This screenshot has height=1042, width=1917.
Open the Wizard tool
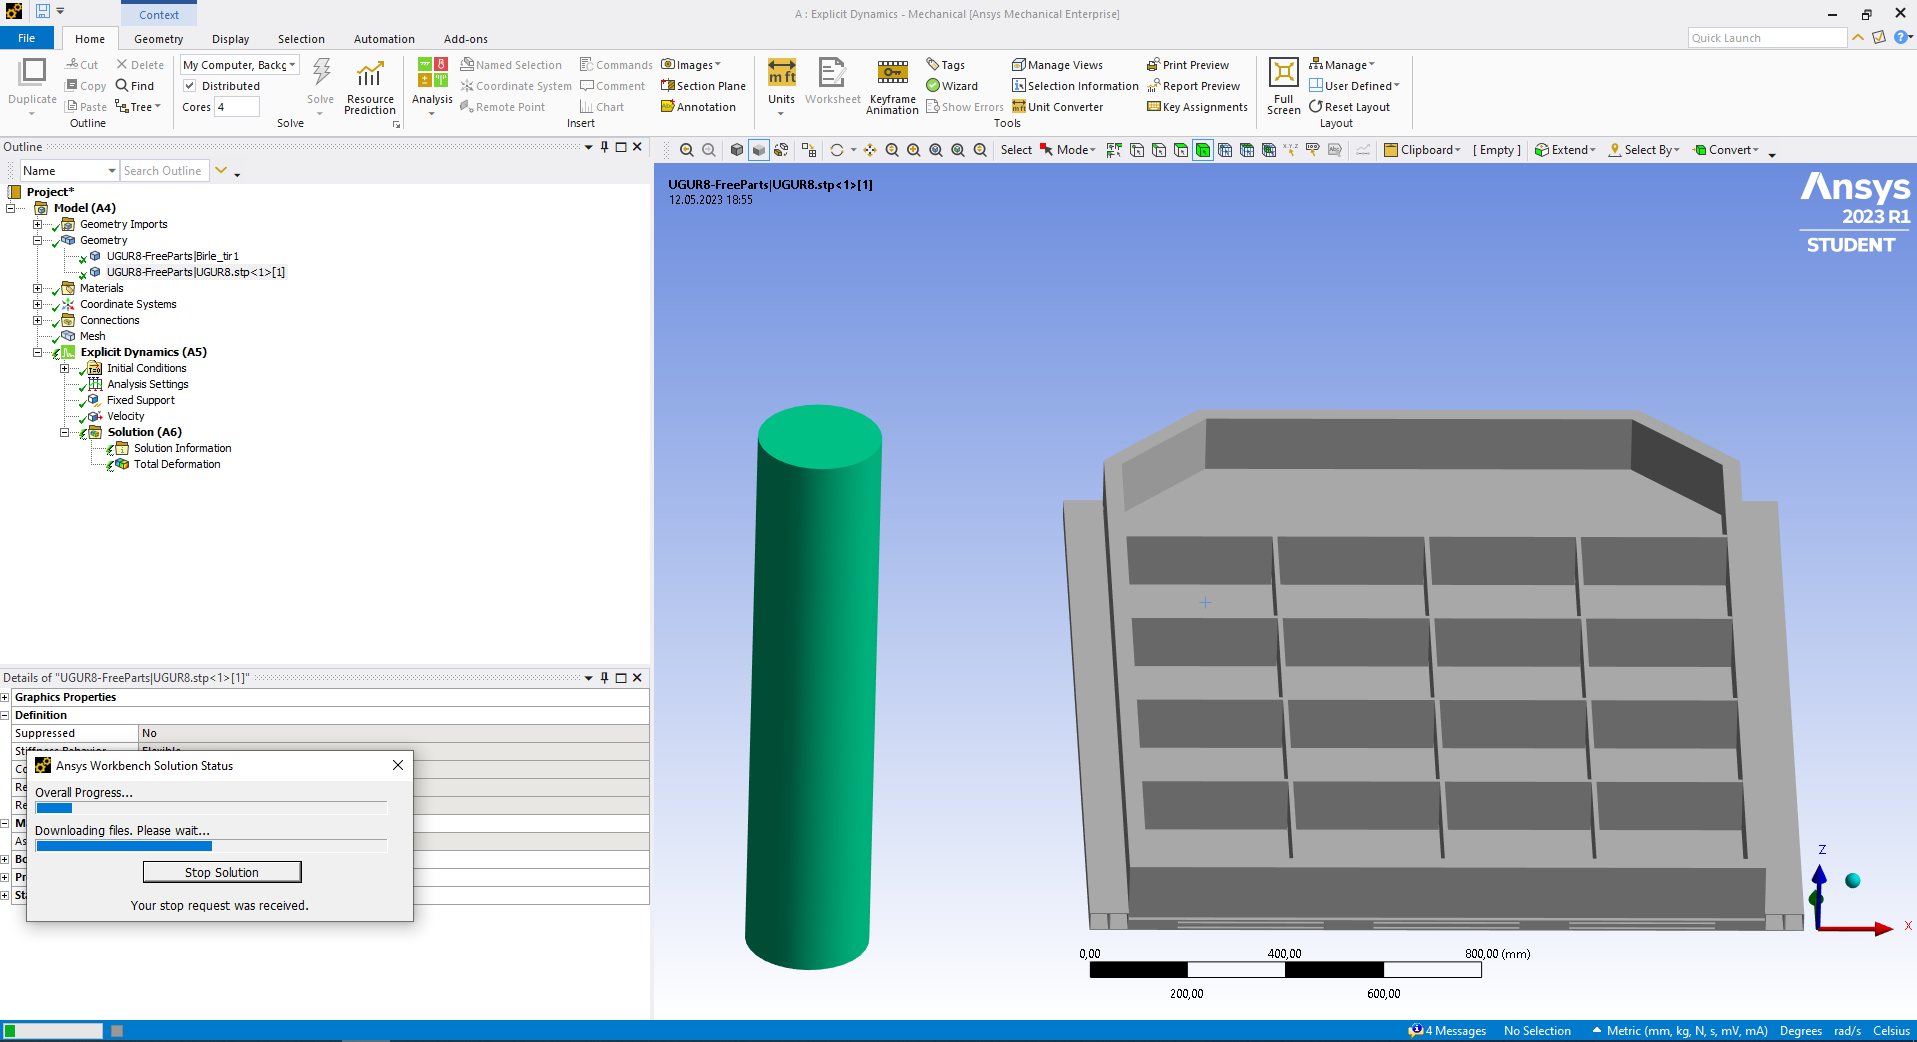pos(952,86)
